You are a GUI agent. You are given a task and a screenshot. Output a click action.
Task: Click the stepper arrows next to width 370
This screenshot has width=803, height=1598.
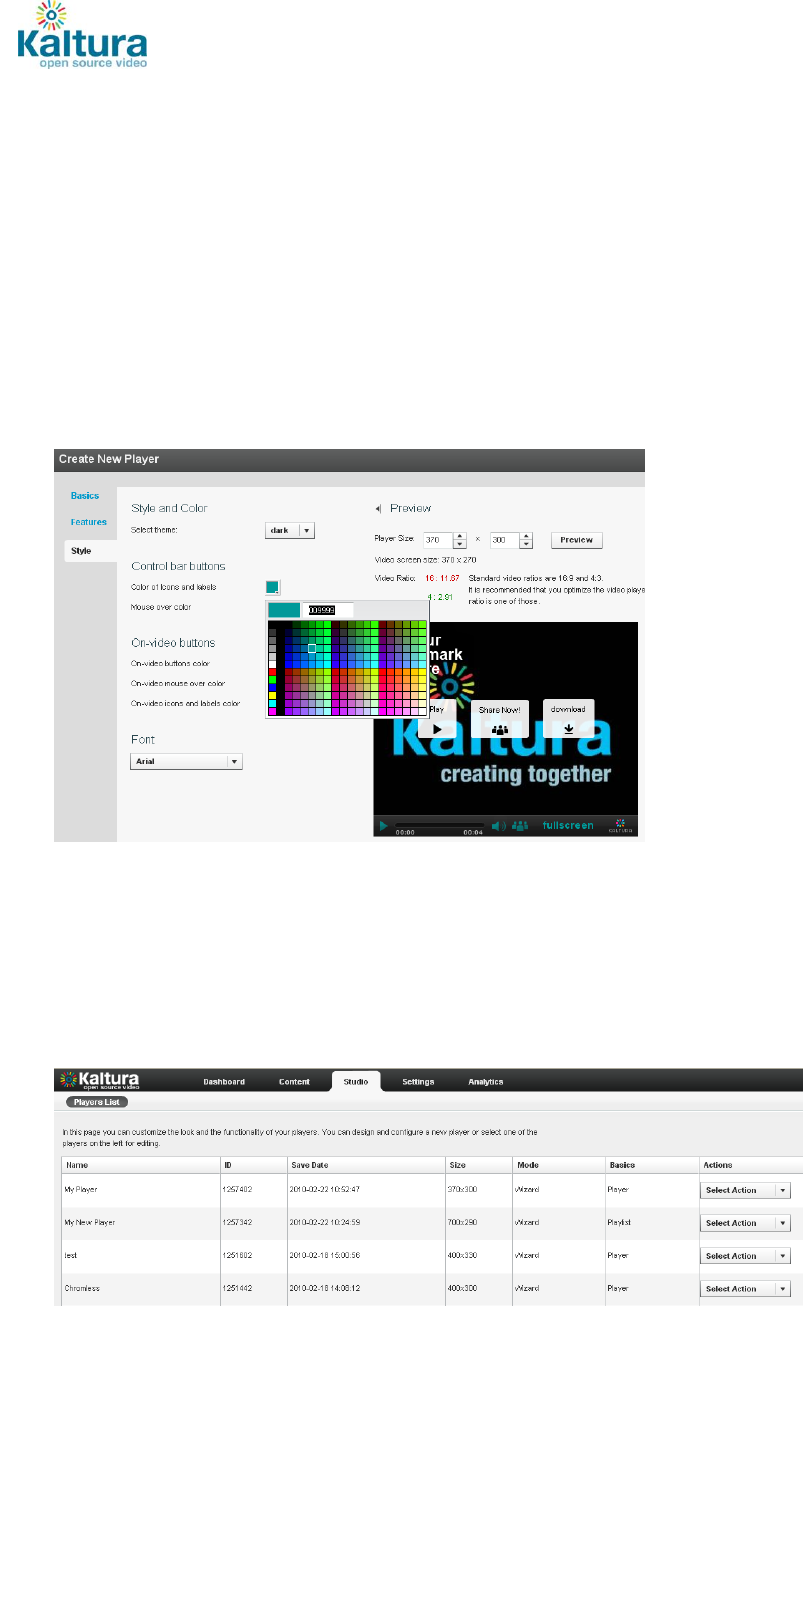(x=460, y=540)
